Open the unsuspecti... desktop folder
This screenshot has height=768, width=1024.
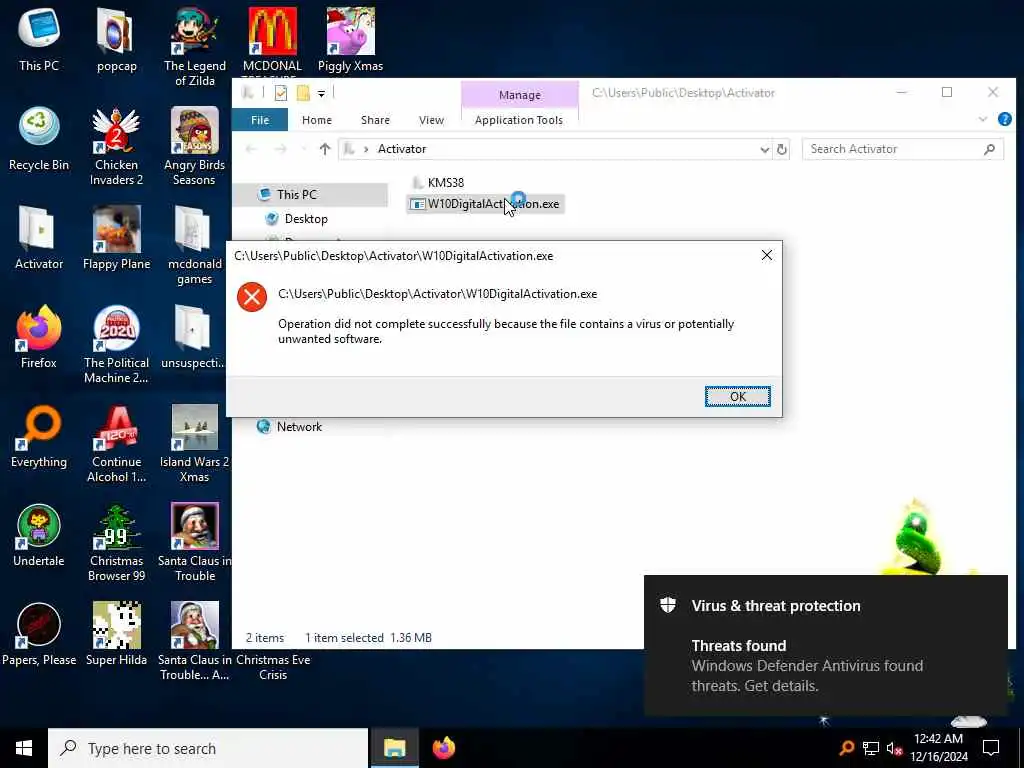click(x=193, y=336)
